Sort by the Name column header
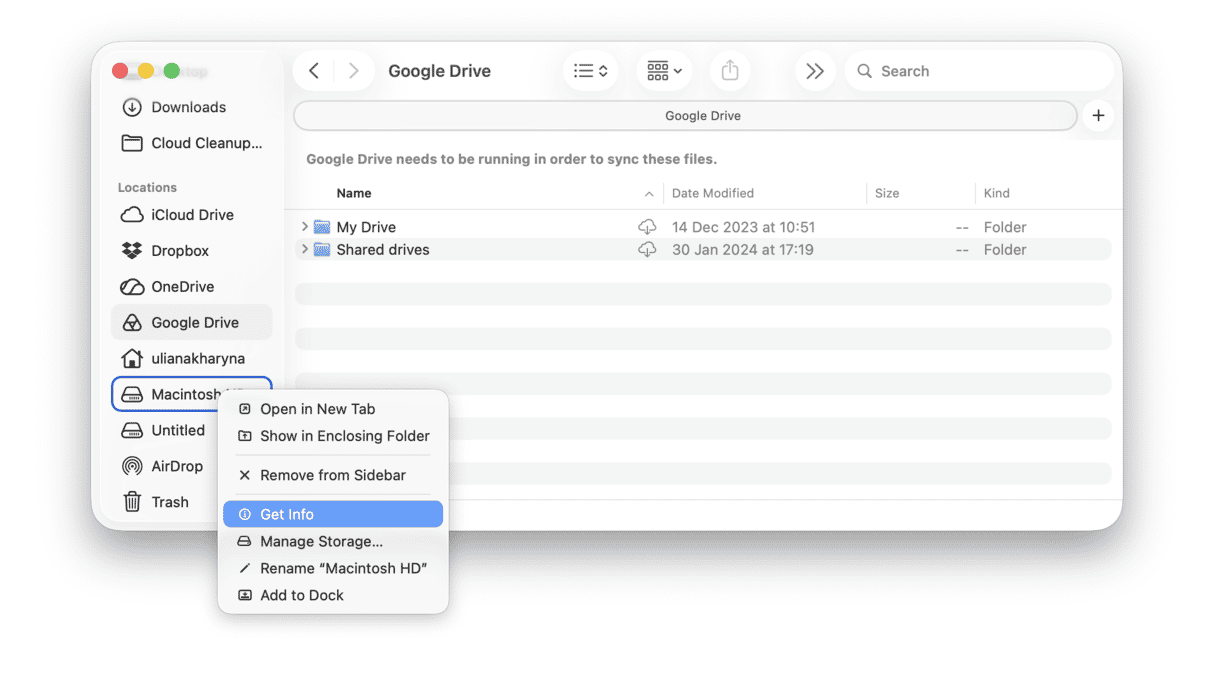The image size is (1215, 689). (354, 193)
